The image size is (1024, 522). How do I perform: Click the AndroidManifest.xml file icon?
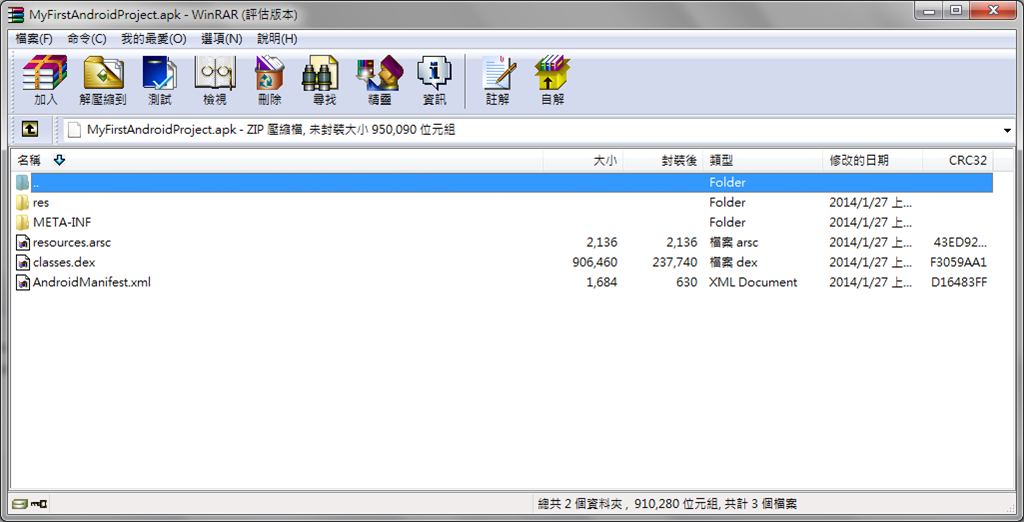pos(22,282)
